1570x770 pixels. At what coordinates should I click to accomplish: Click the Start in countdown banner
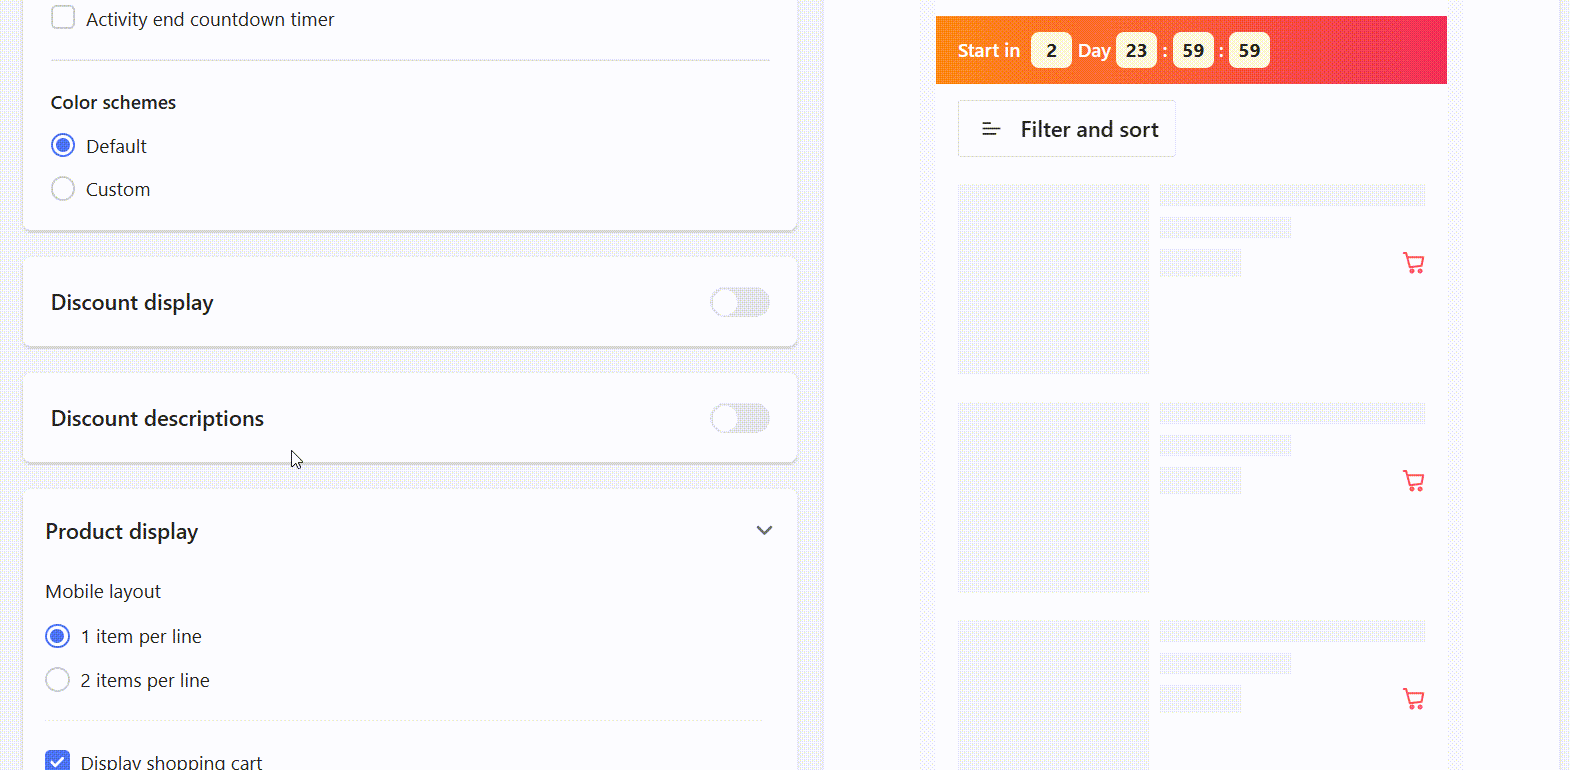click(1191, 50)
